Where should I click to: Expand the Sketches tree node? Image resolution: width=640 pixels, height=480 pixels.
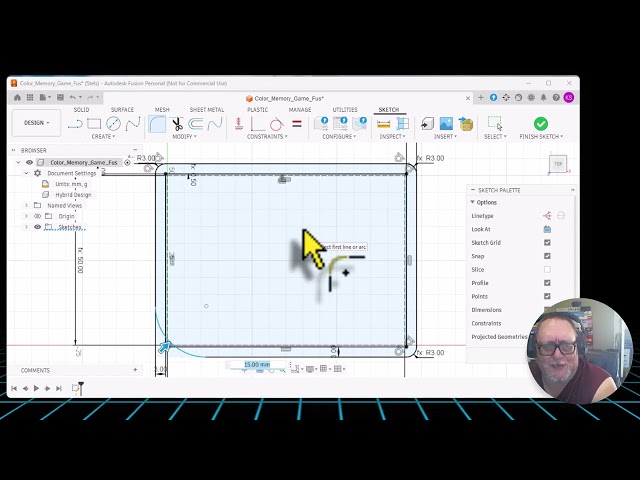(26, 227)
